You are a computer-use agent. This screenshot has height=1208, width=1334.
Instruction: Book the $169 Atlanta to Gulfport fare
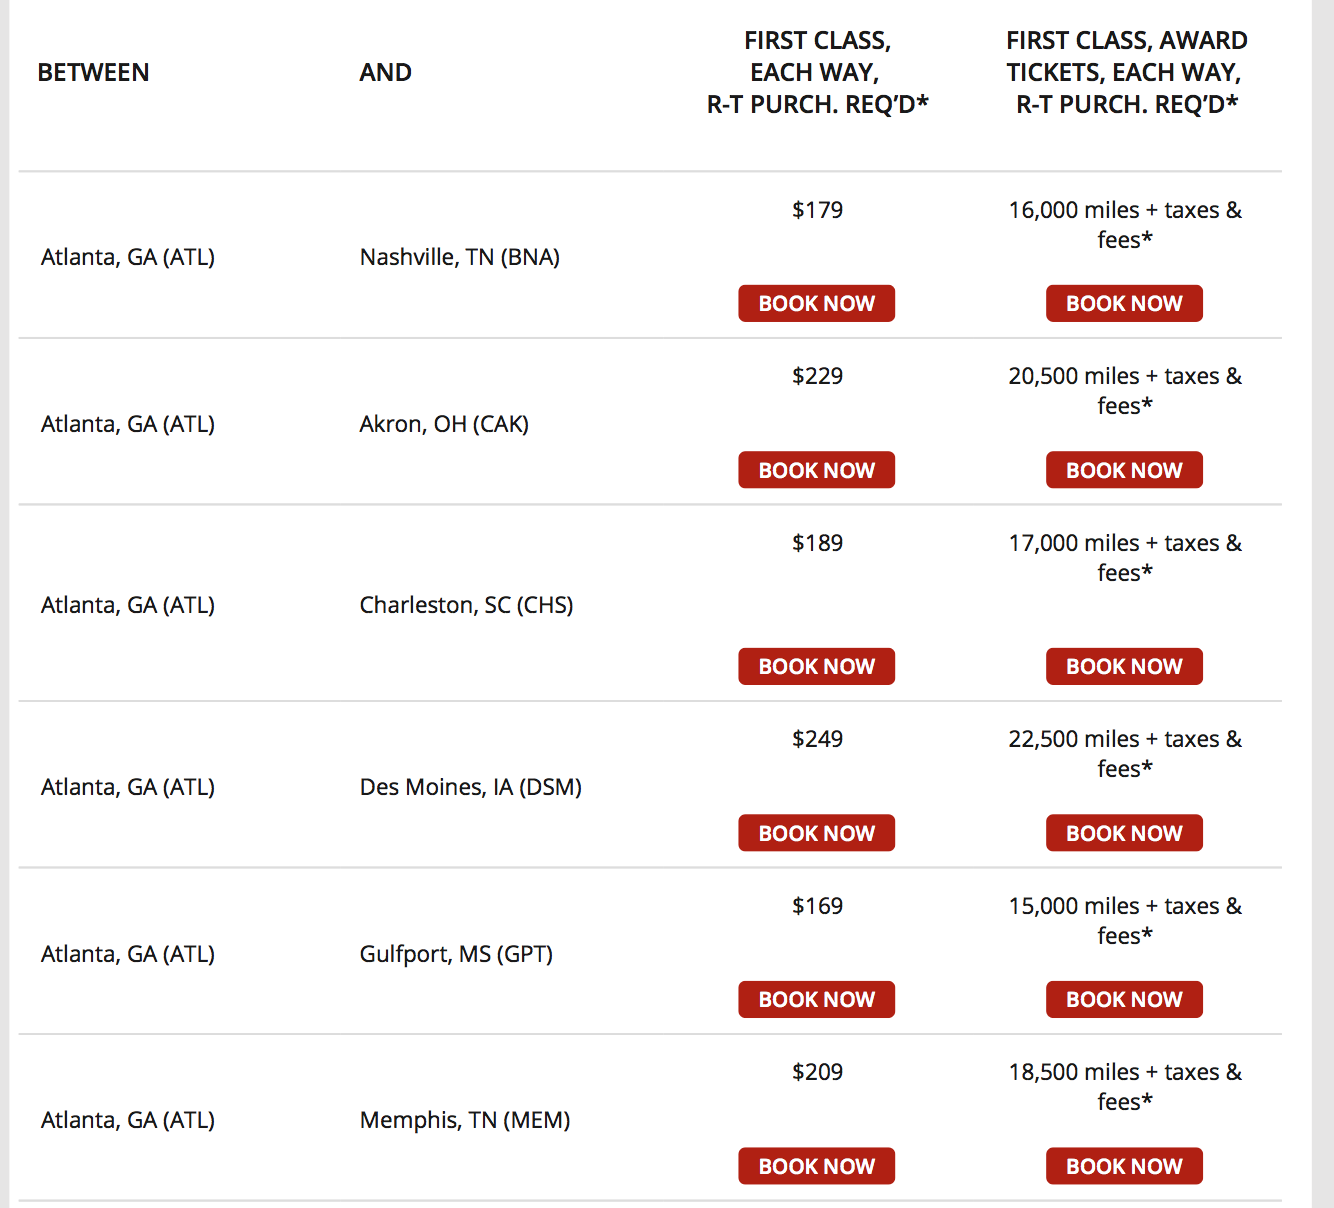click(x=816, y=999)
